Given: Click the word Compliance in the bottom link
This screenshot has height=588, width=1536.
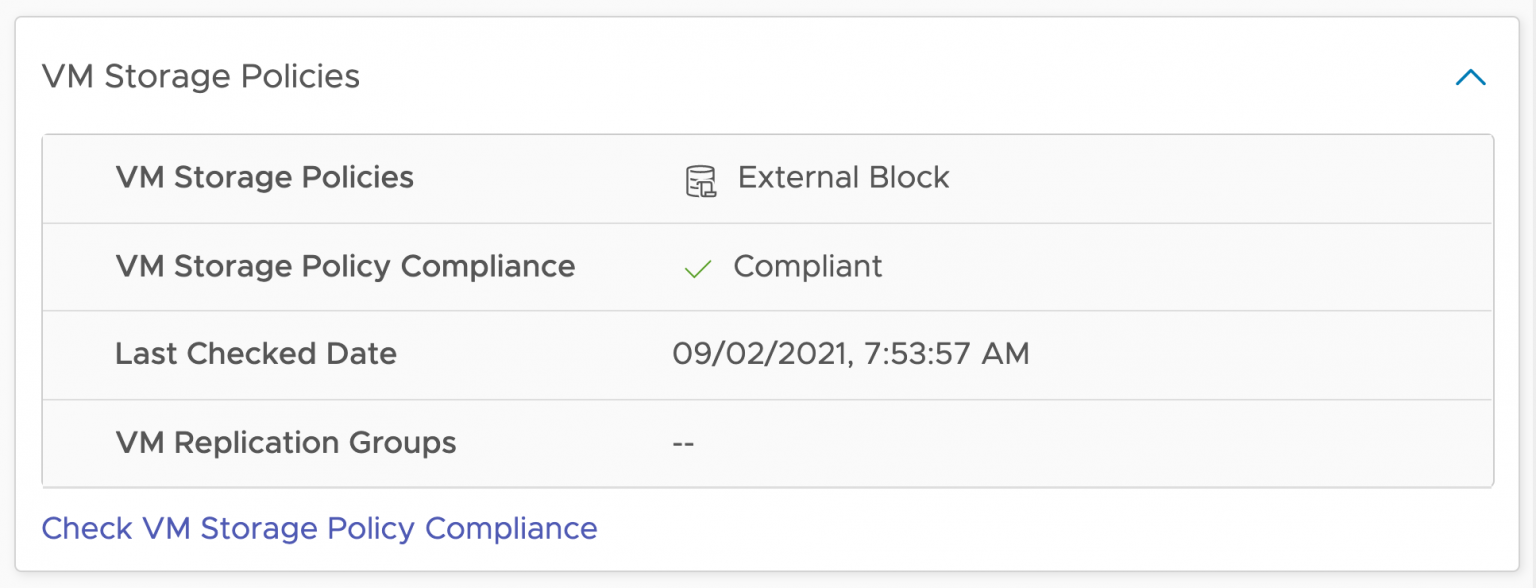Looking at the screenshot, I should [511, 528].
